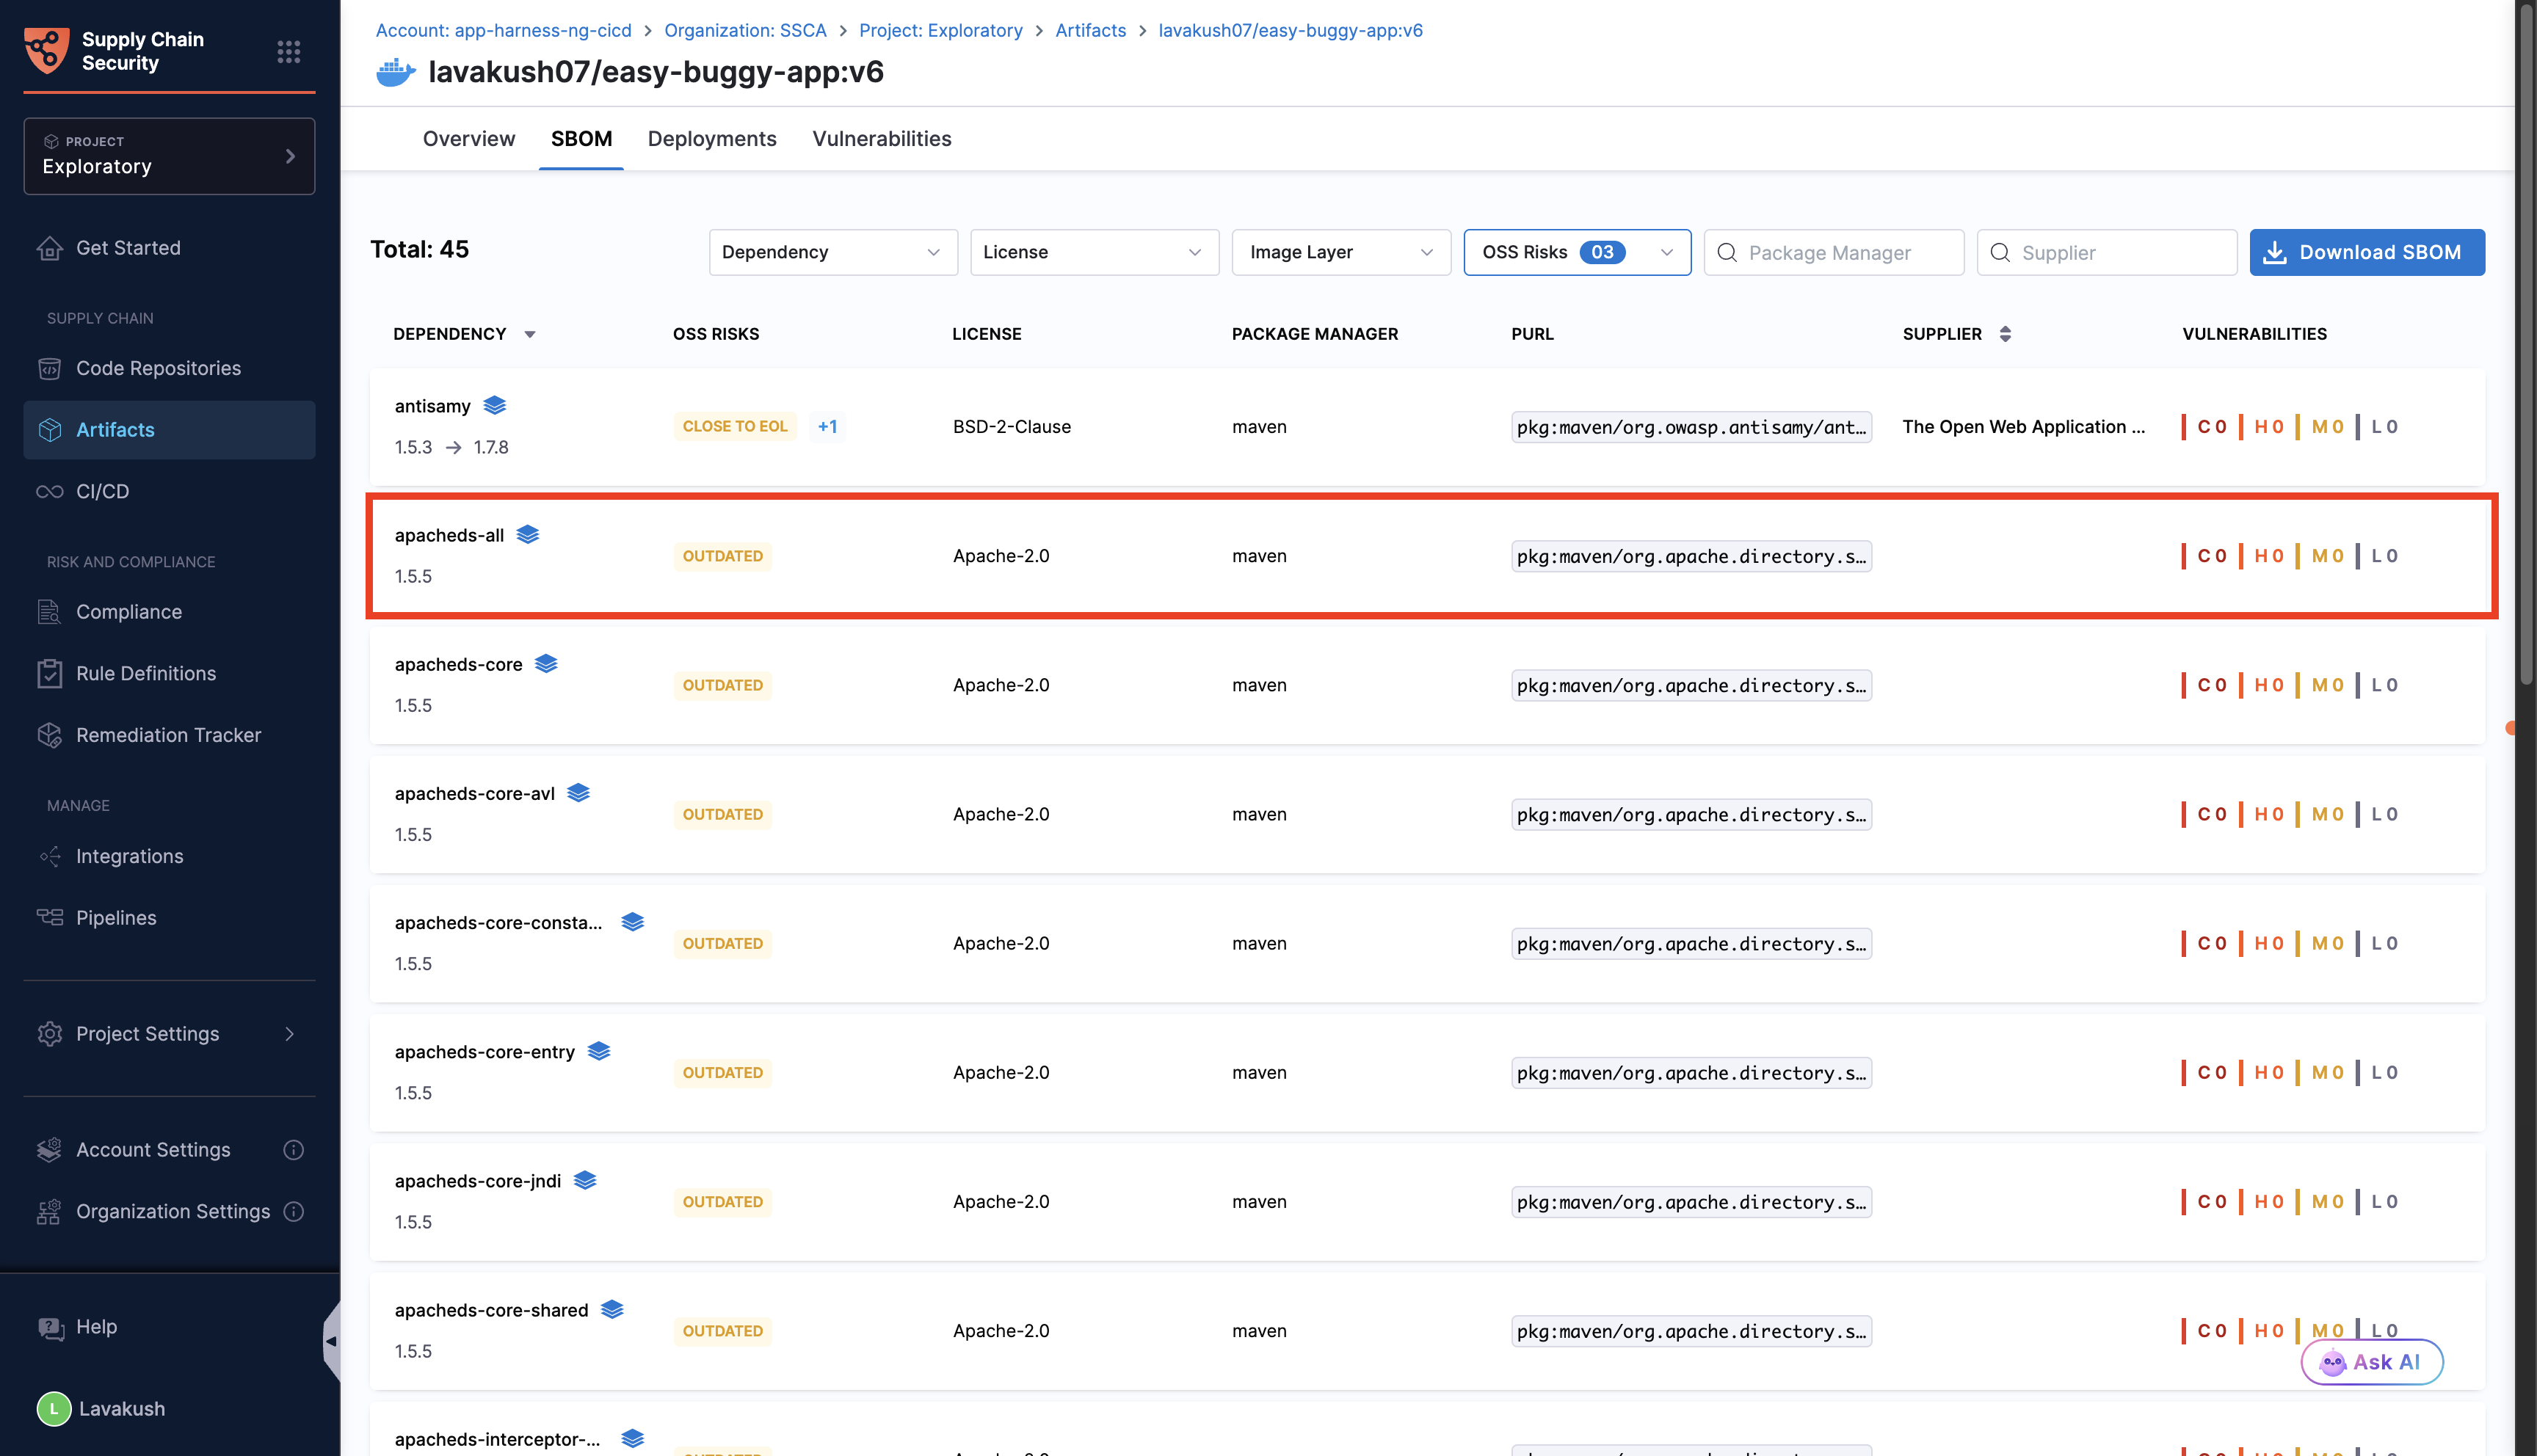Viewport: 2537px width, 1456px height.
Task: Sort table by Supplier column
Action: click(x=2004, y=334)
